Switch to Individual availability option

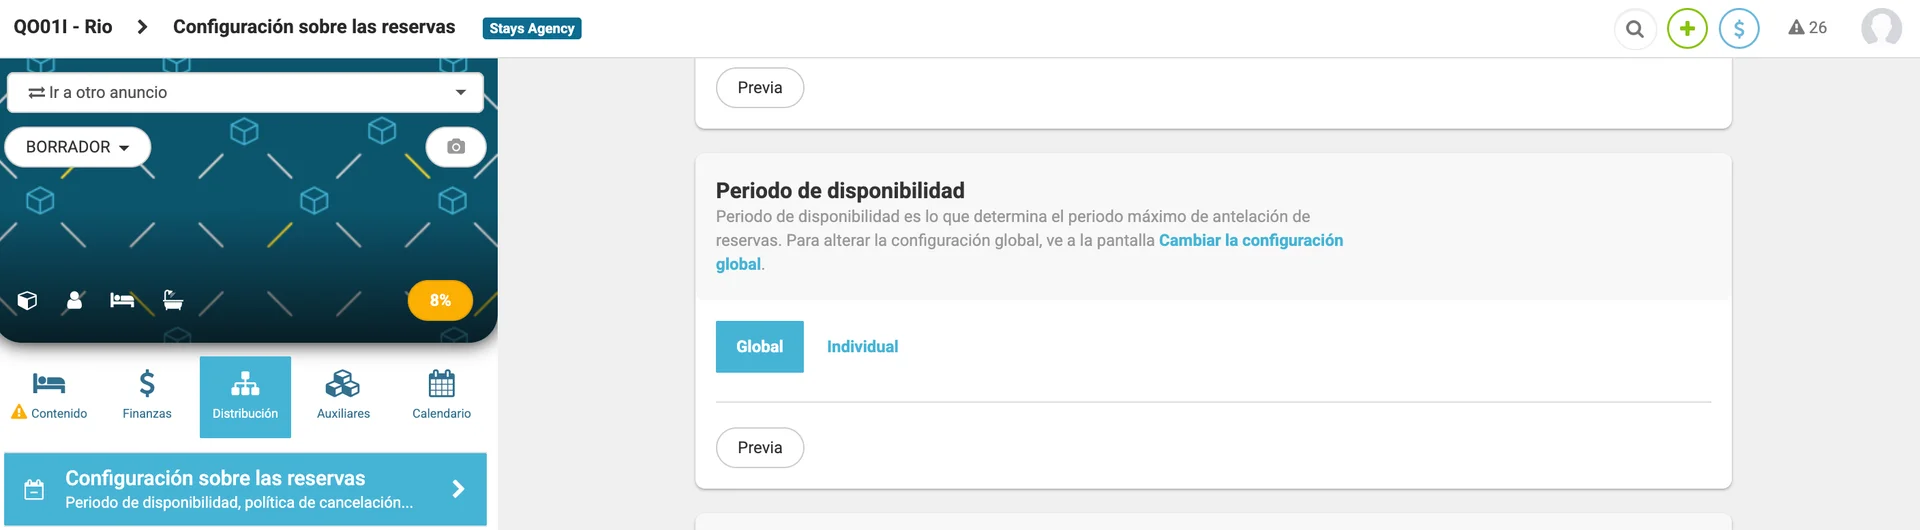pos(862,347)
